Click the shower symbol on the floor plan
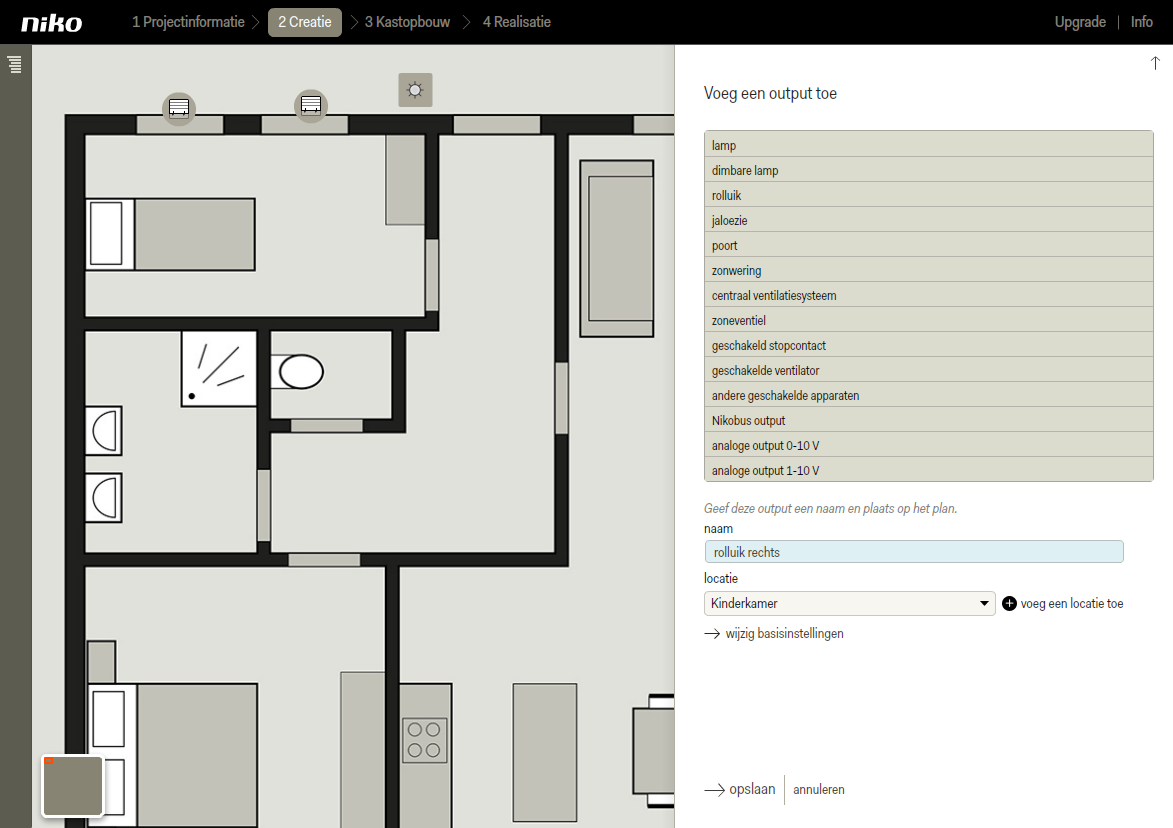The width and height of the screenshot is (1173, 828). [219, 369]
